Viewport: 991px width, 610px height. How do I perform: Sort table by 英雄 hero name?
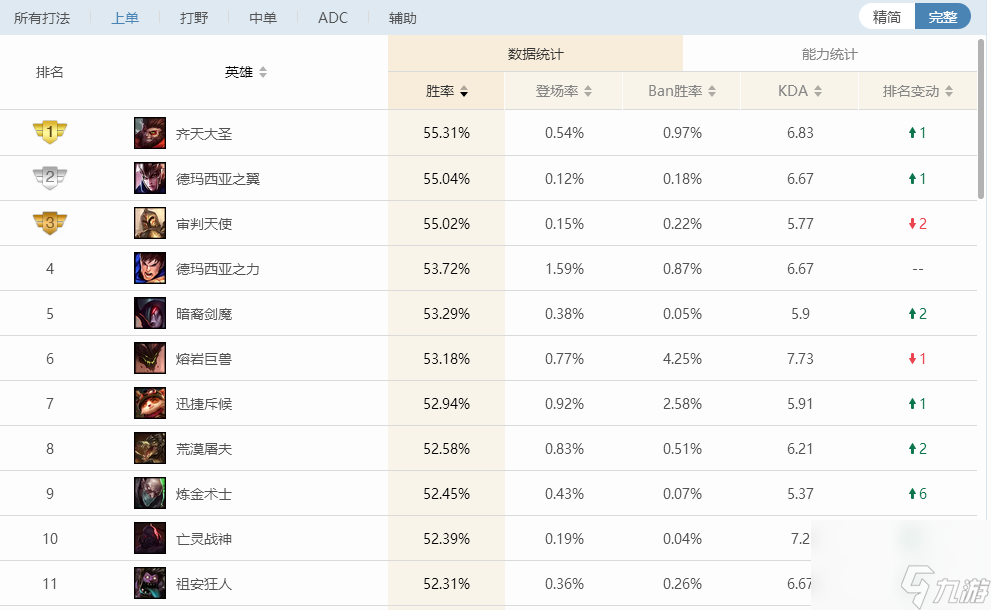[246, 72]
